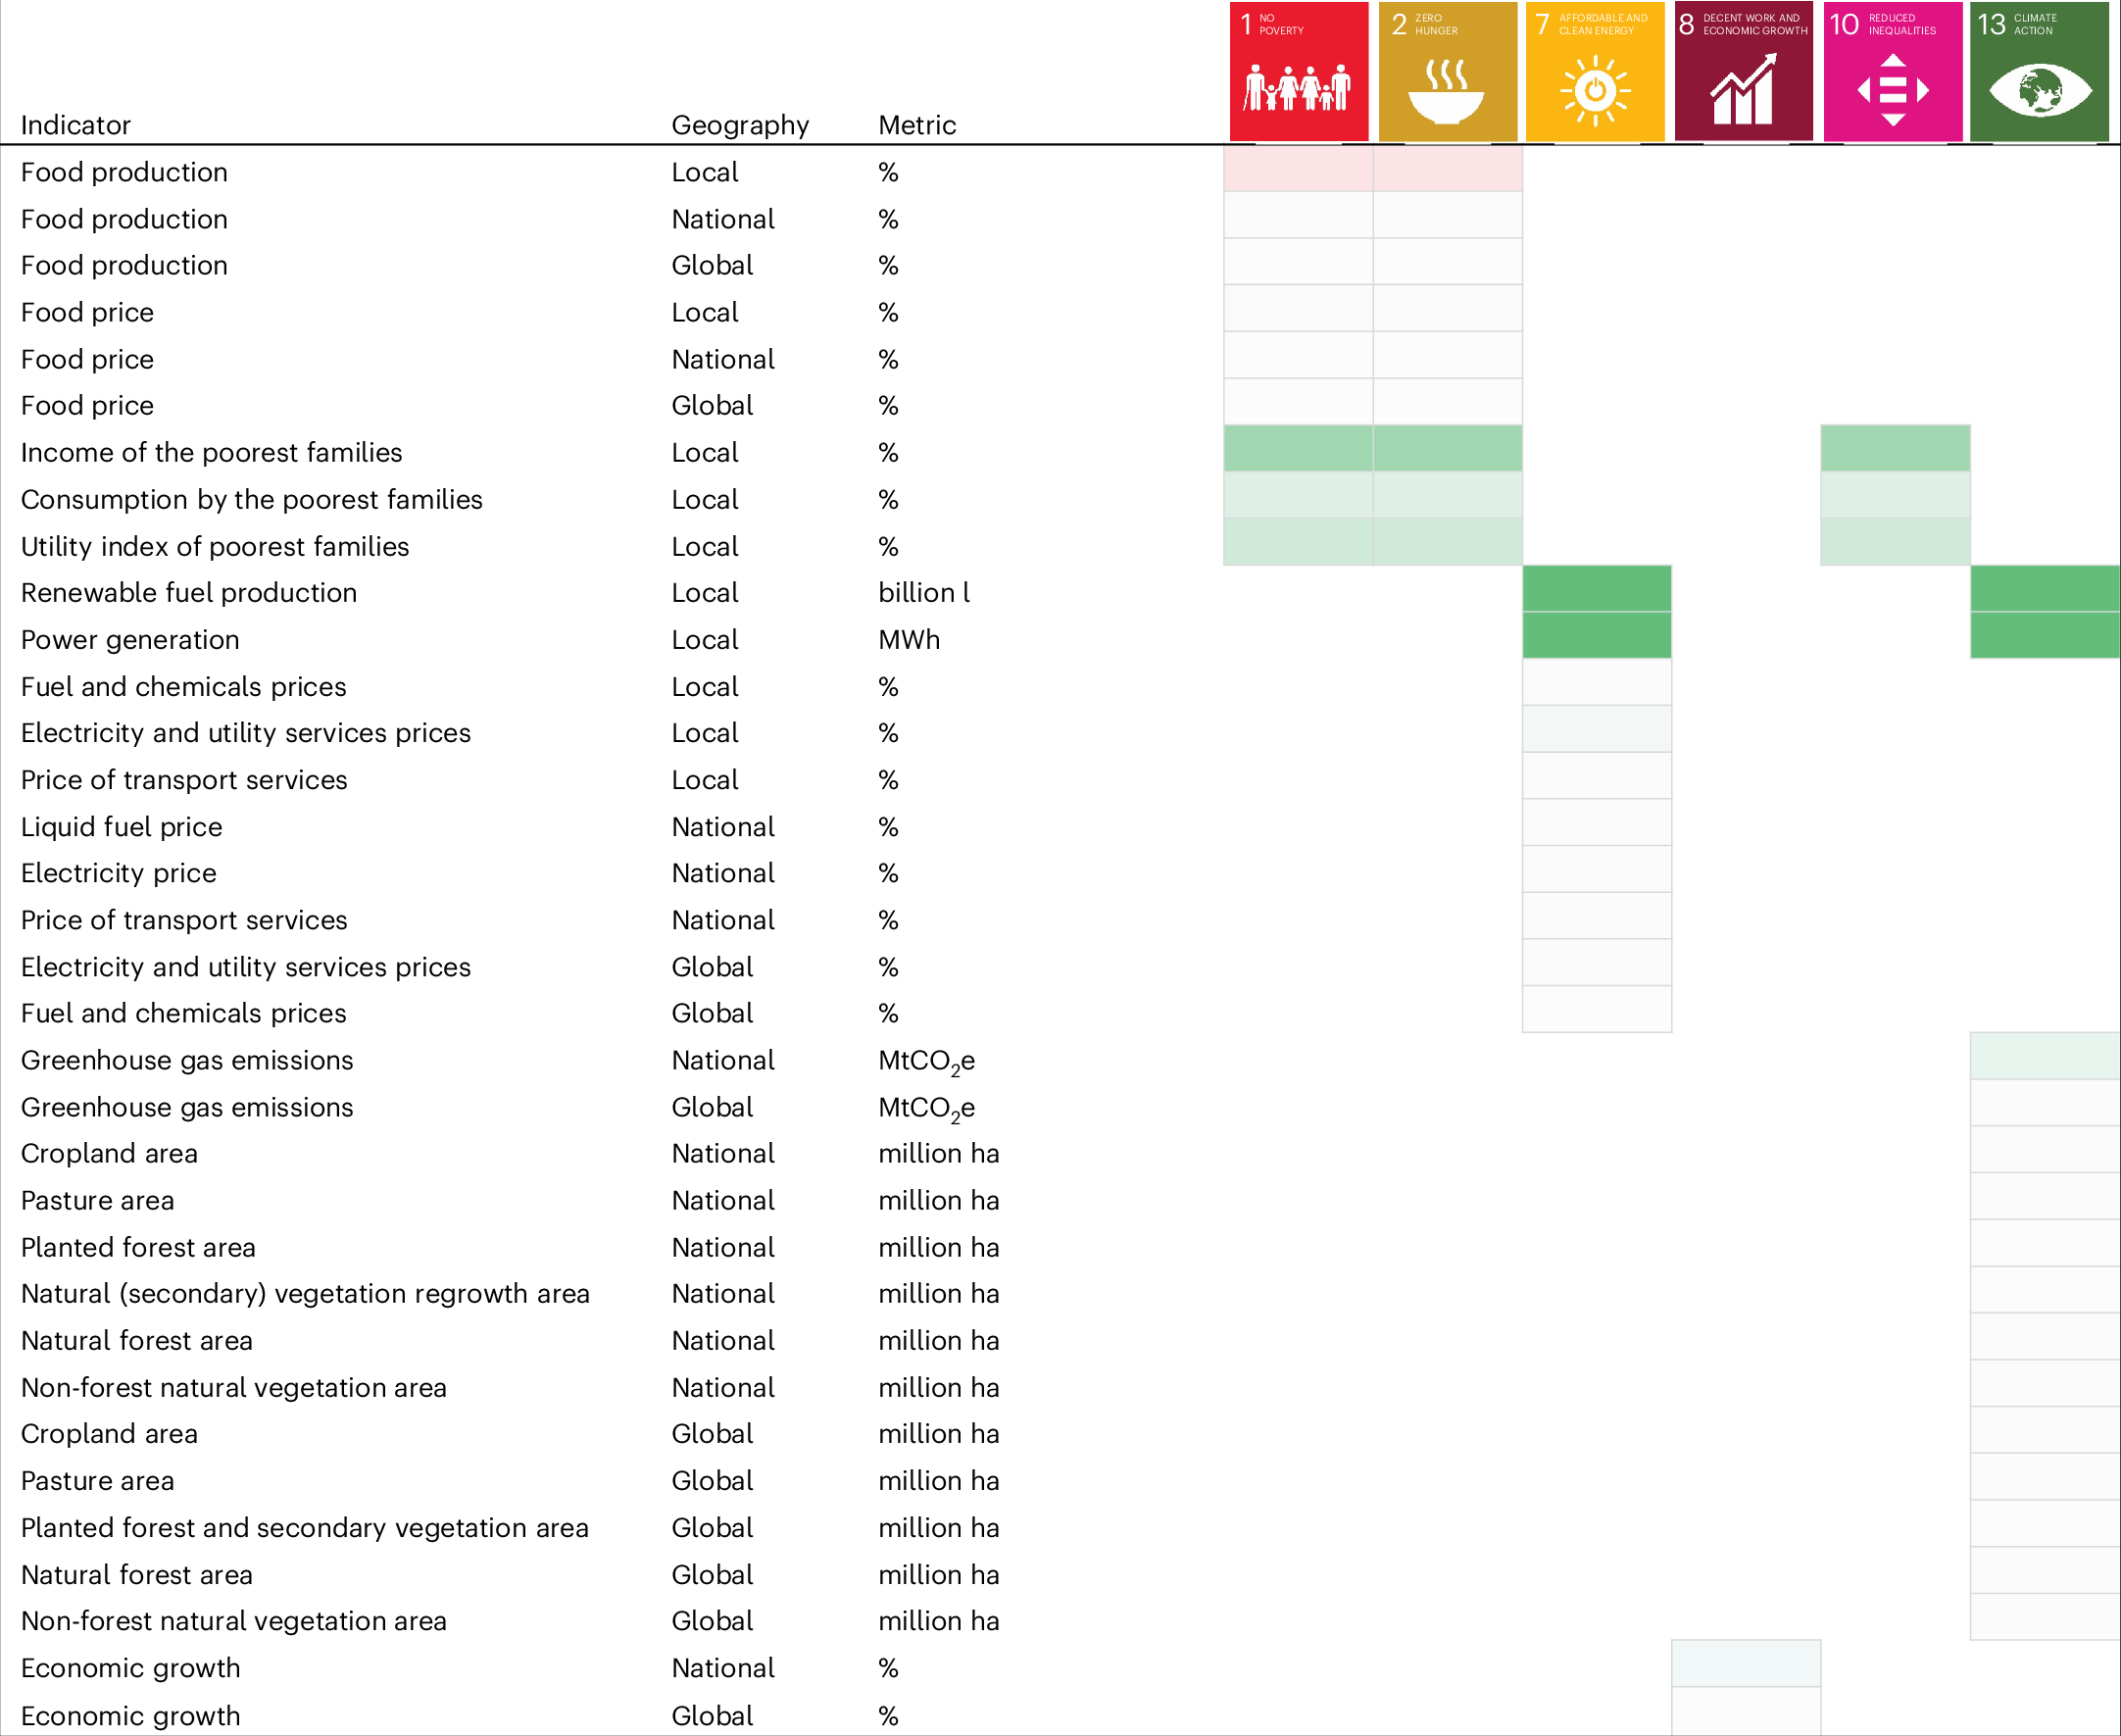This screenshot has height=1736, width=2121.
Task: Select the Utility index of poorest families label
Action: pyautogui.click(x=215, y=547)
